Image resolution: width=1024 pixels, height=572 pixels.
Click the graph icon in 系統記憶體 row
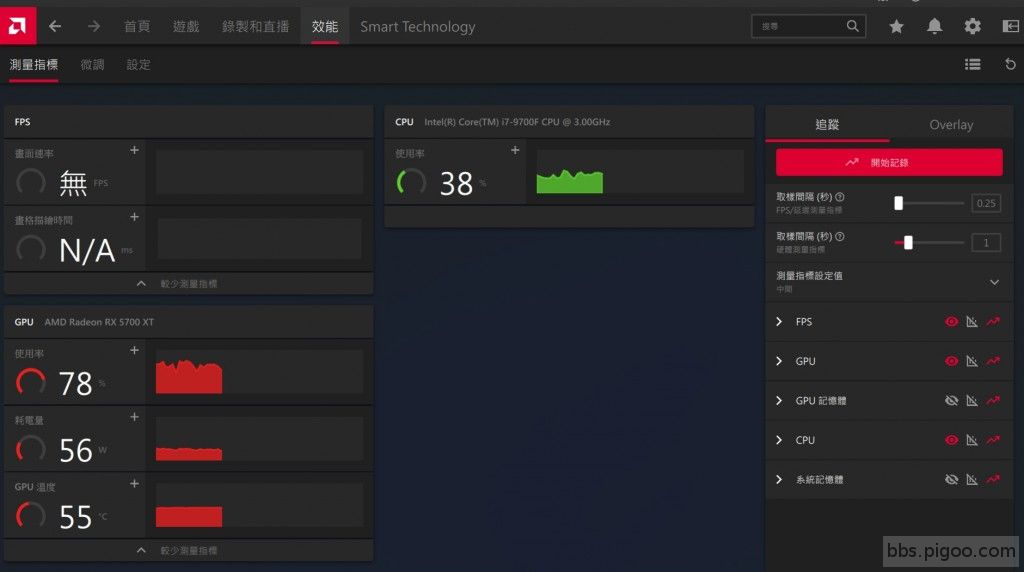click(x=972, y=479)
